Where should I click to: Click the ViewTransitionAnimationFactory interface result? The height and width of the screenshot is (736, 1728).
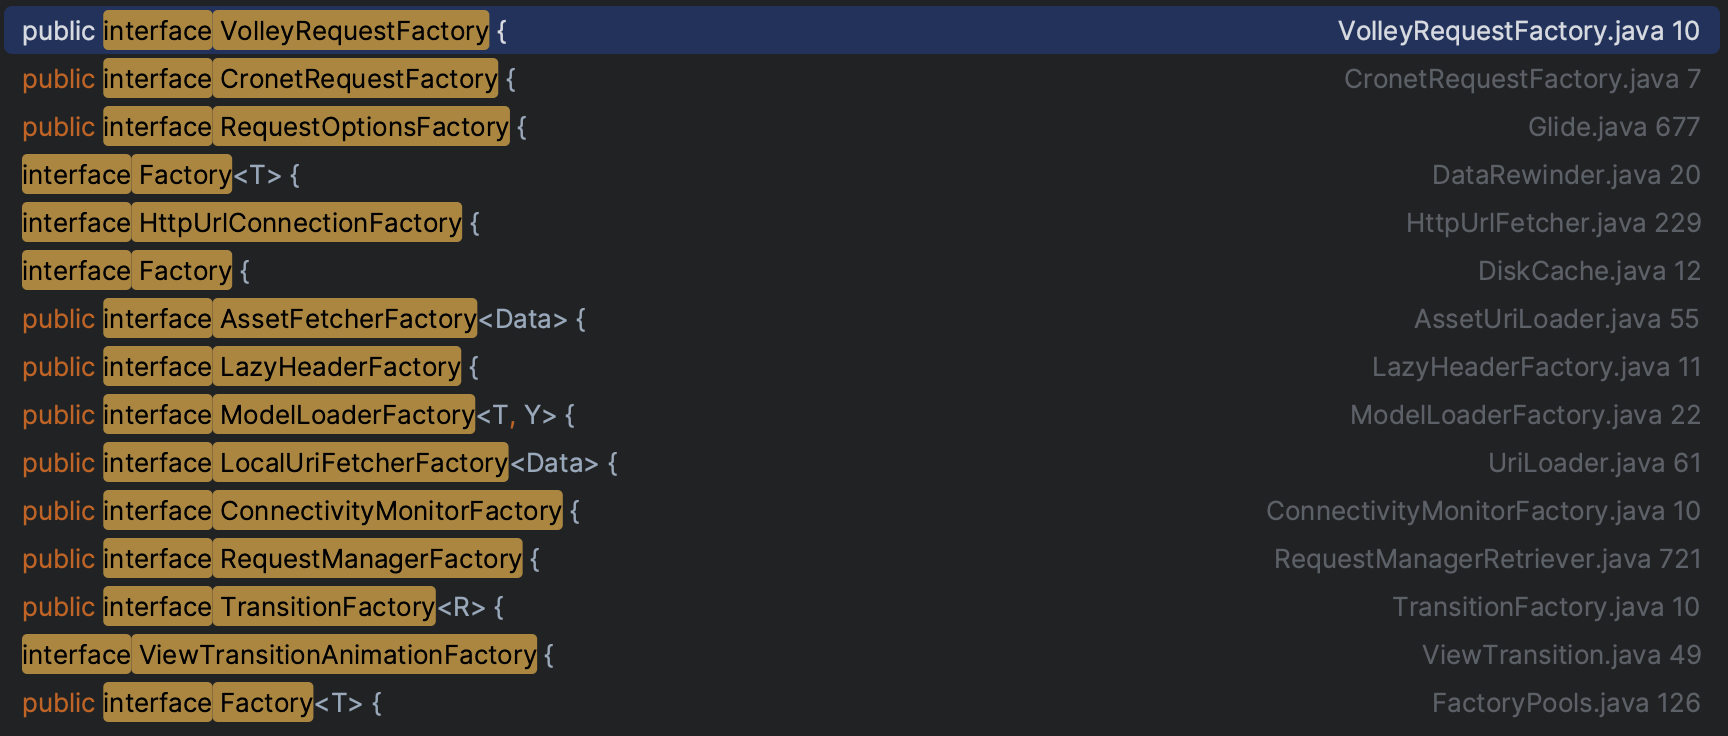[x=337, y=655]
